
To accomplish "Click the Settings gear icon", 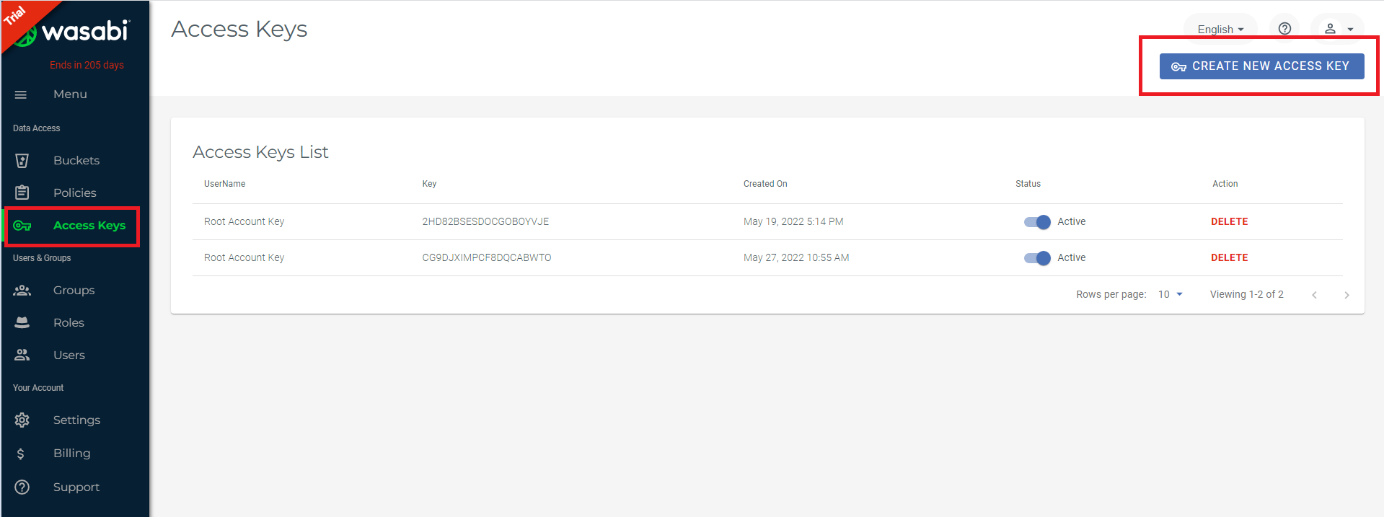I will click(21, 420).
